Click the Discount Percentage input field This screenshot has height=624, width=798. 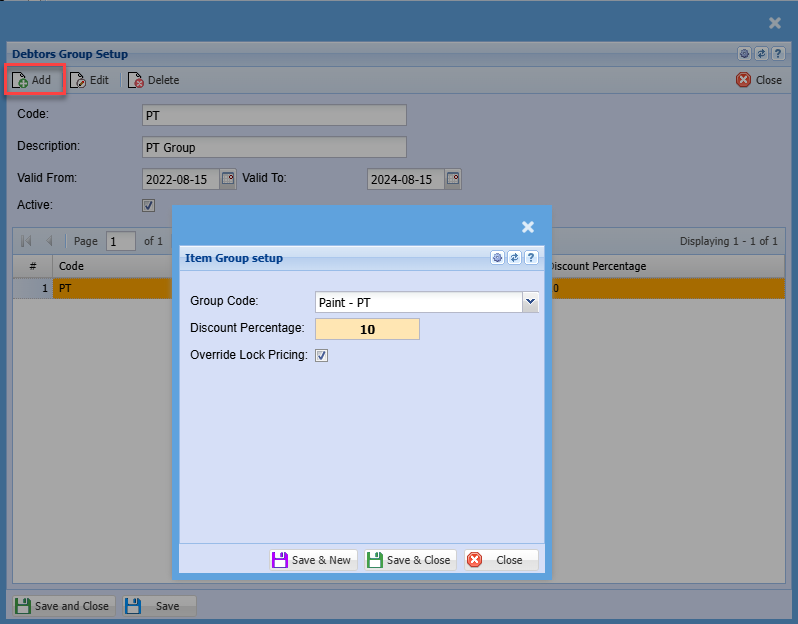coord(367,329)
